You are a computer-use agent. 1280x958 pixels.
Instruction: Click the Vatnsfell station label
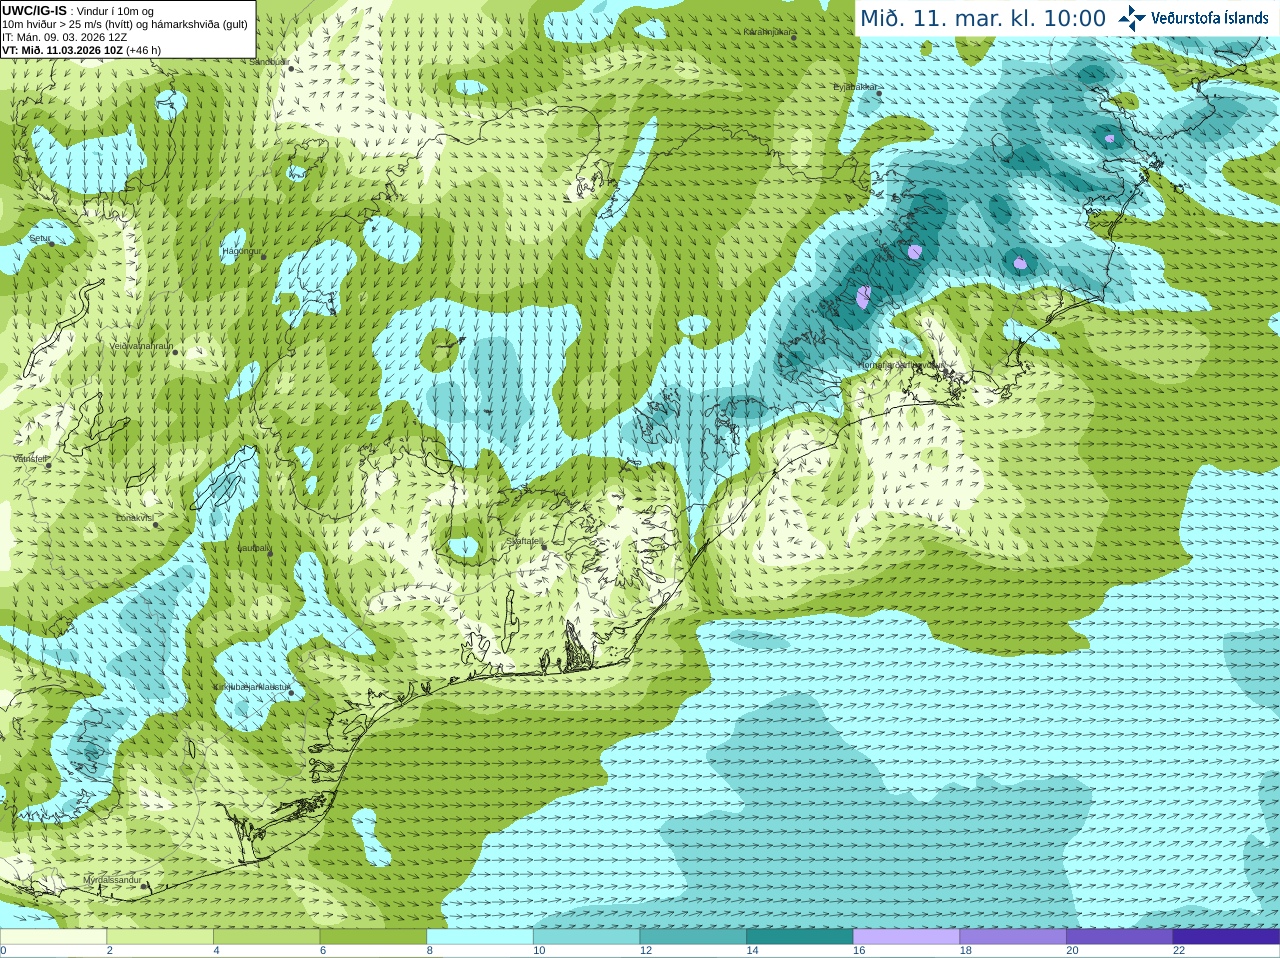(30, 459)
